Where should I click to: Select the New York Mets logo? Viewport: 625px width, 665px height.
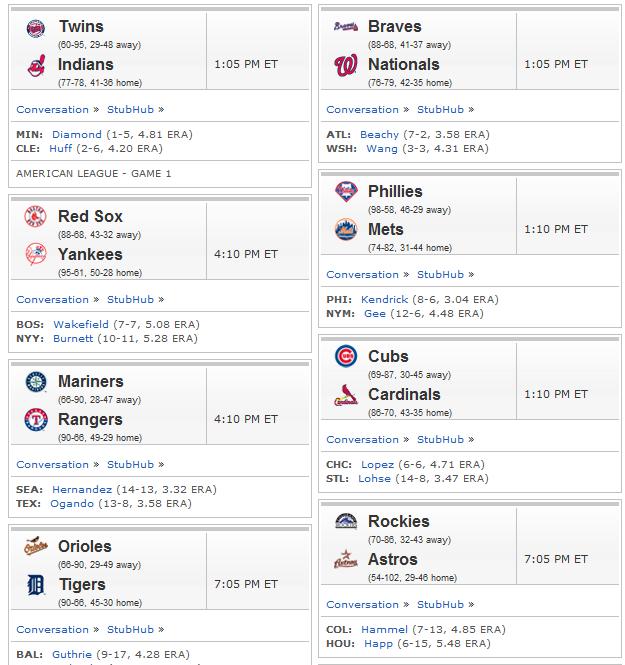click(346, 229)
